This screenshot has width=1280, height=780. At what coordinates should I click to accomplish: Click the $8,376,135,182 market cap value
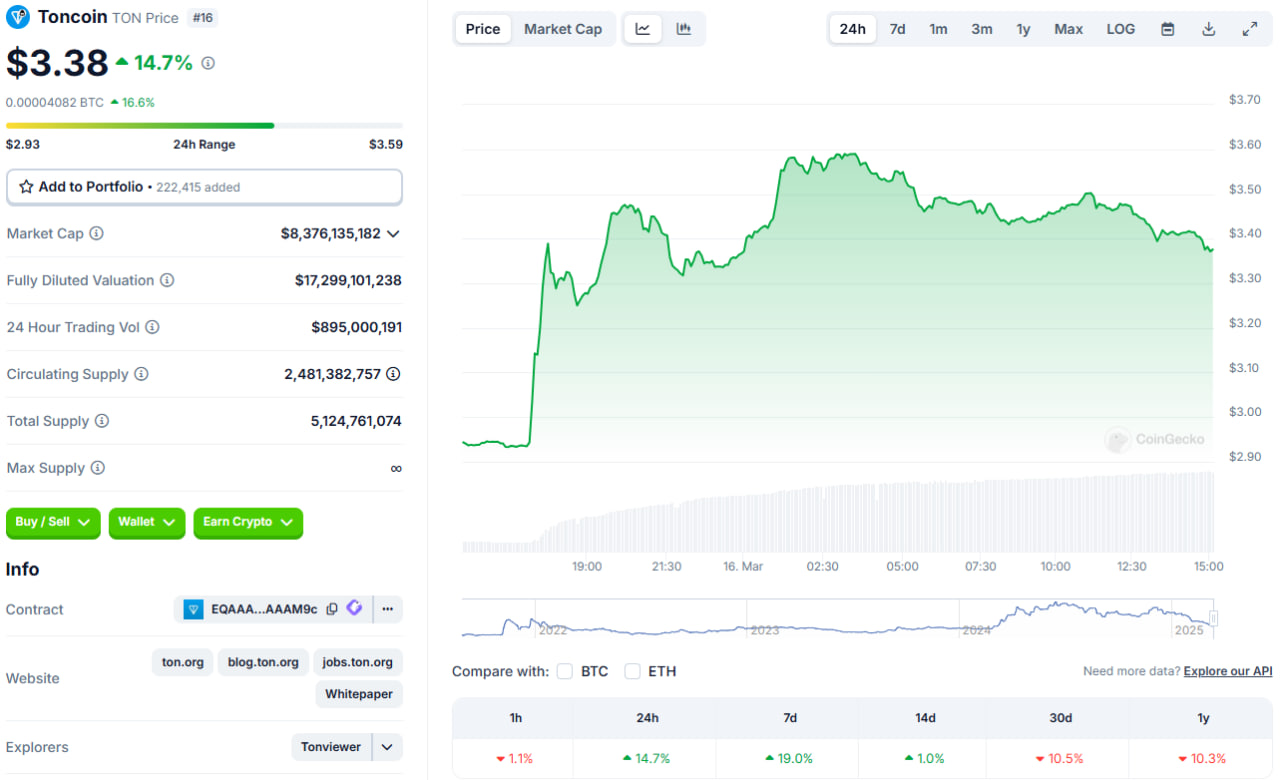(331, 234)
